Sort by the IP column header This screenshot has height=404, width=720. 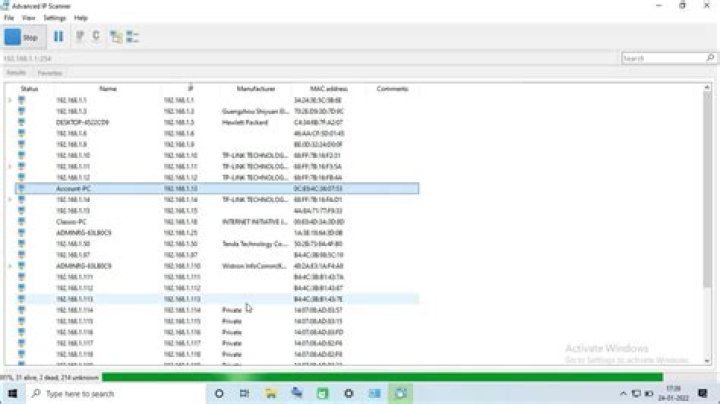click(x=191, y=89)
